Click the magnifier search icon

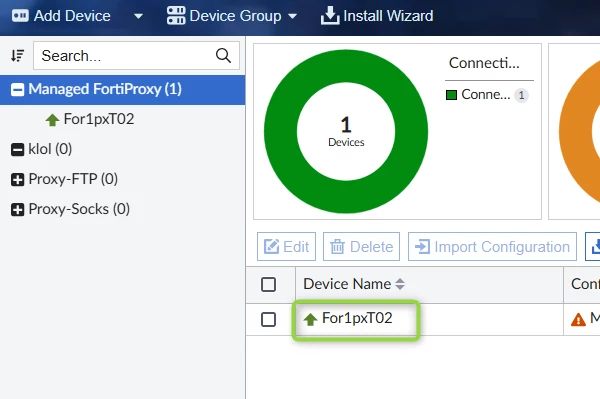(x=223, y=56)
